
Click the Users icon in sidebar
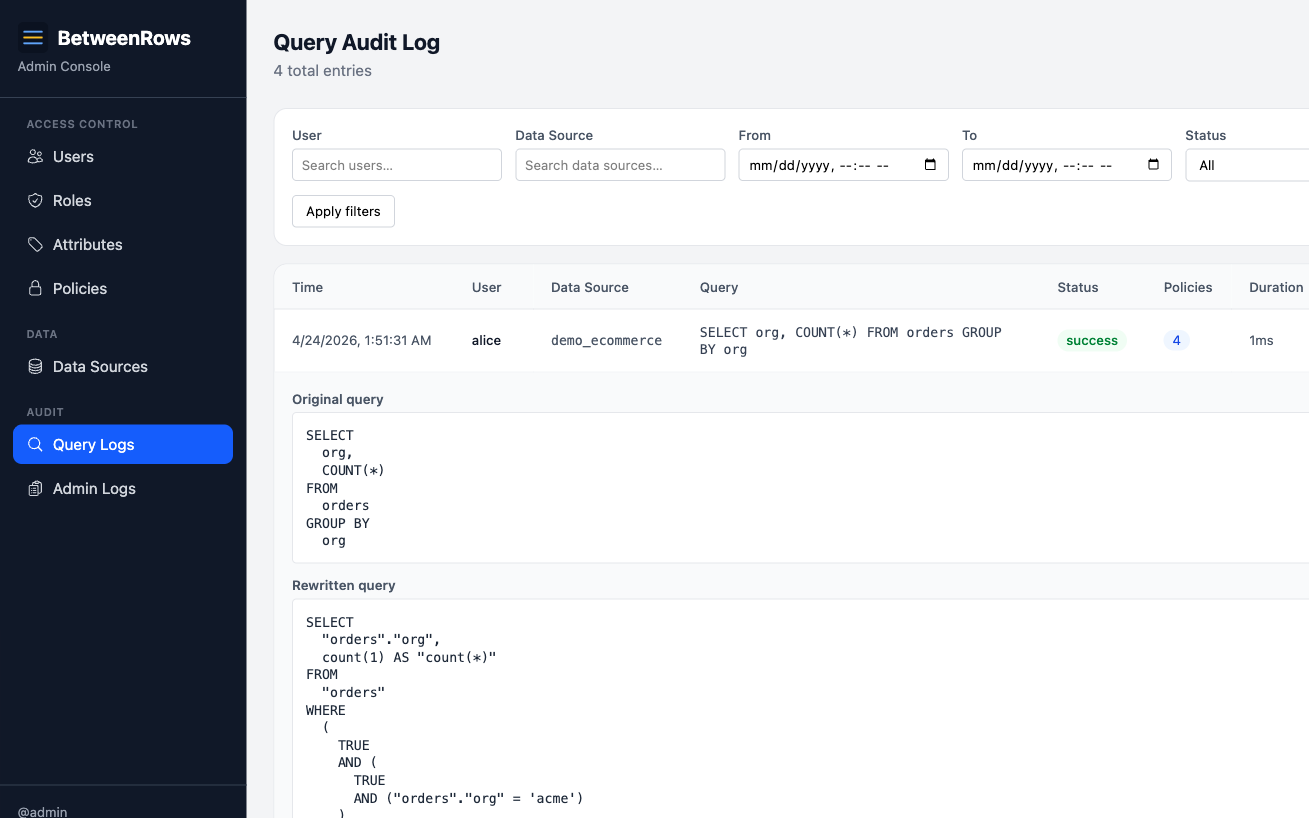tap(35, 157)
